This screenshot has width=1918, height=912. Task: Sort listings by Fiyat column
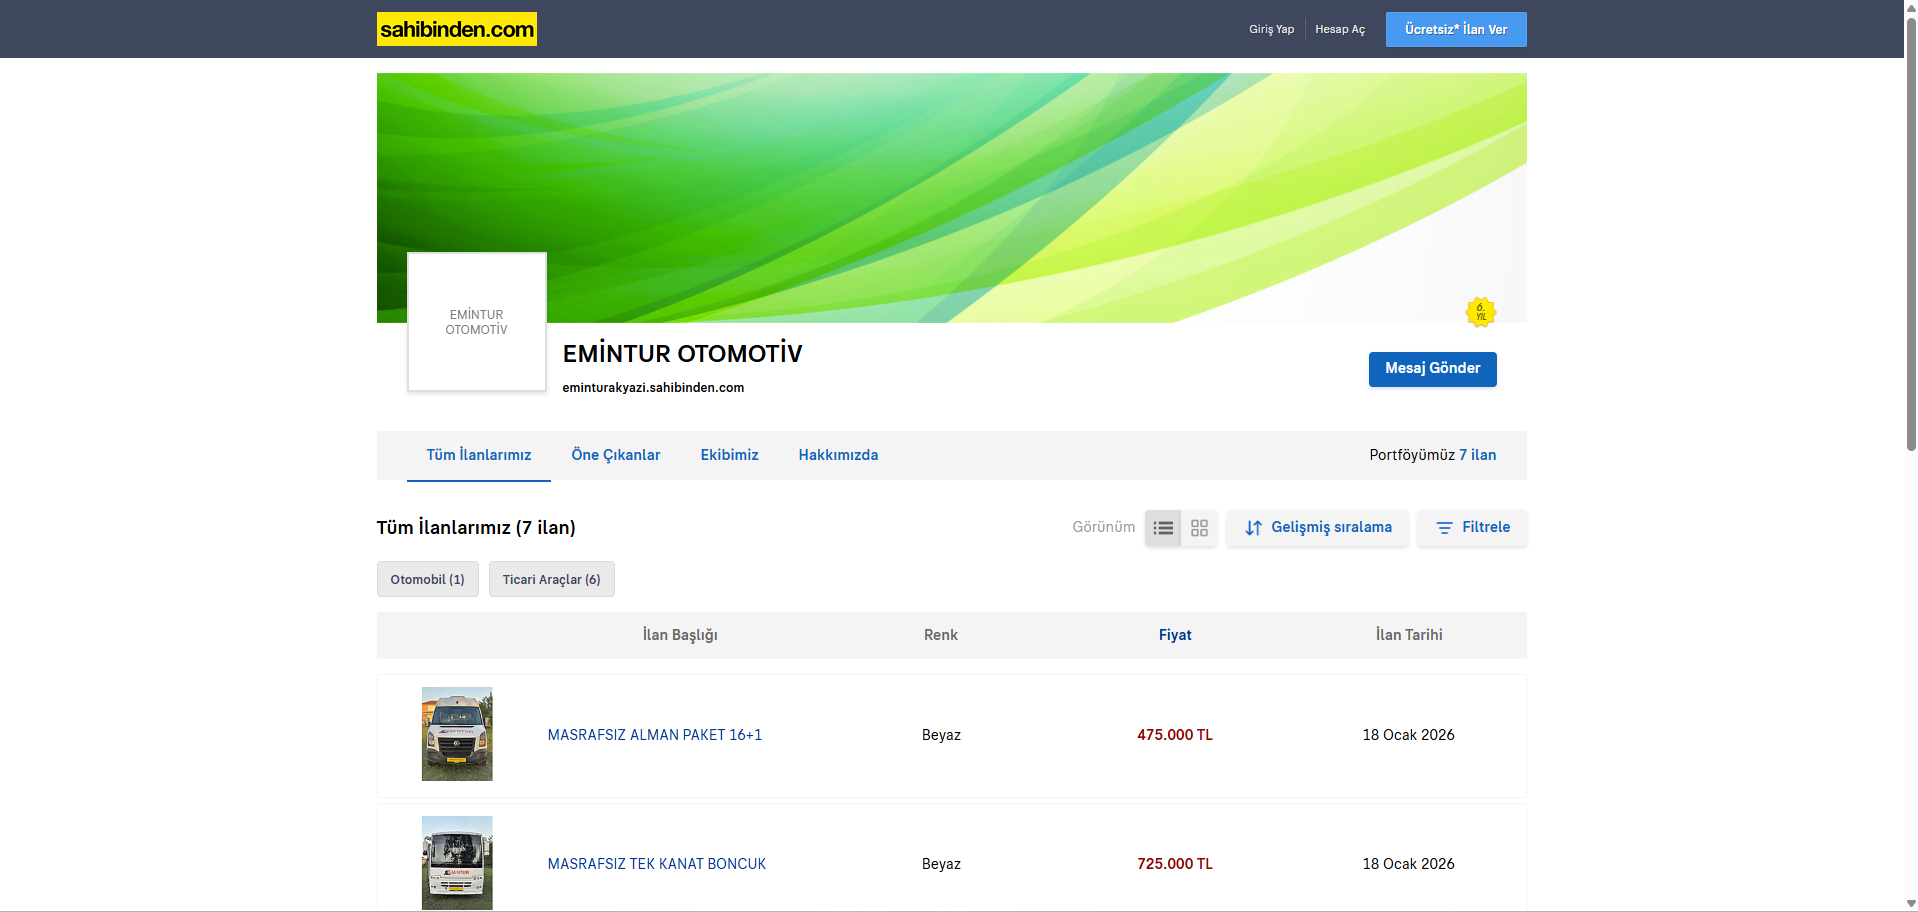point(1175,635)
